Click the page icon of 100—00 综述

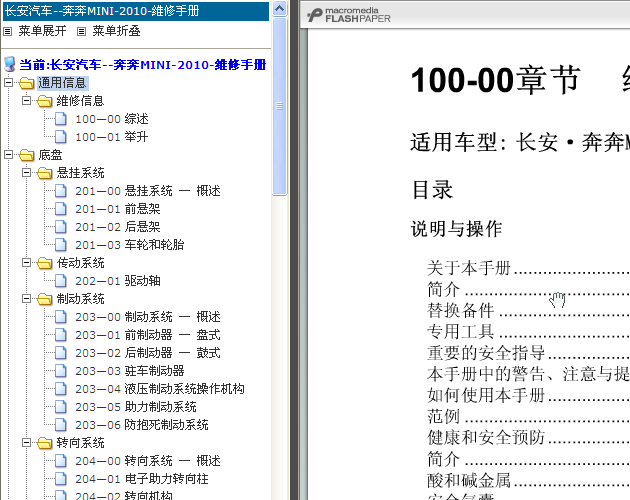61,119
